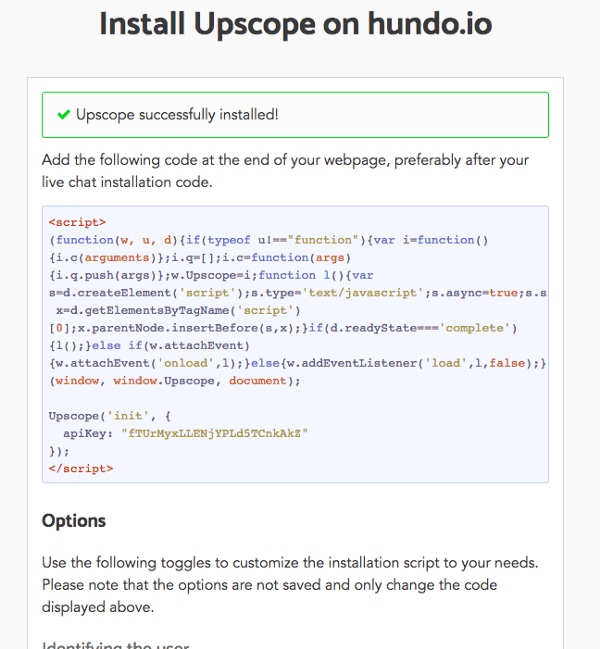Click the 'onload' string in attachEvent call
Screen dimensions: 600x649
[186, 363]
